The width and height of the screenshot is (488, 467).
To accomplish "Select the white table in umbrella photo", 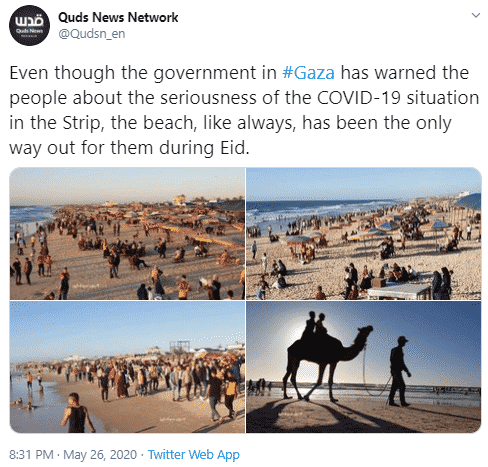I will (x=399, y=291).
